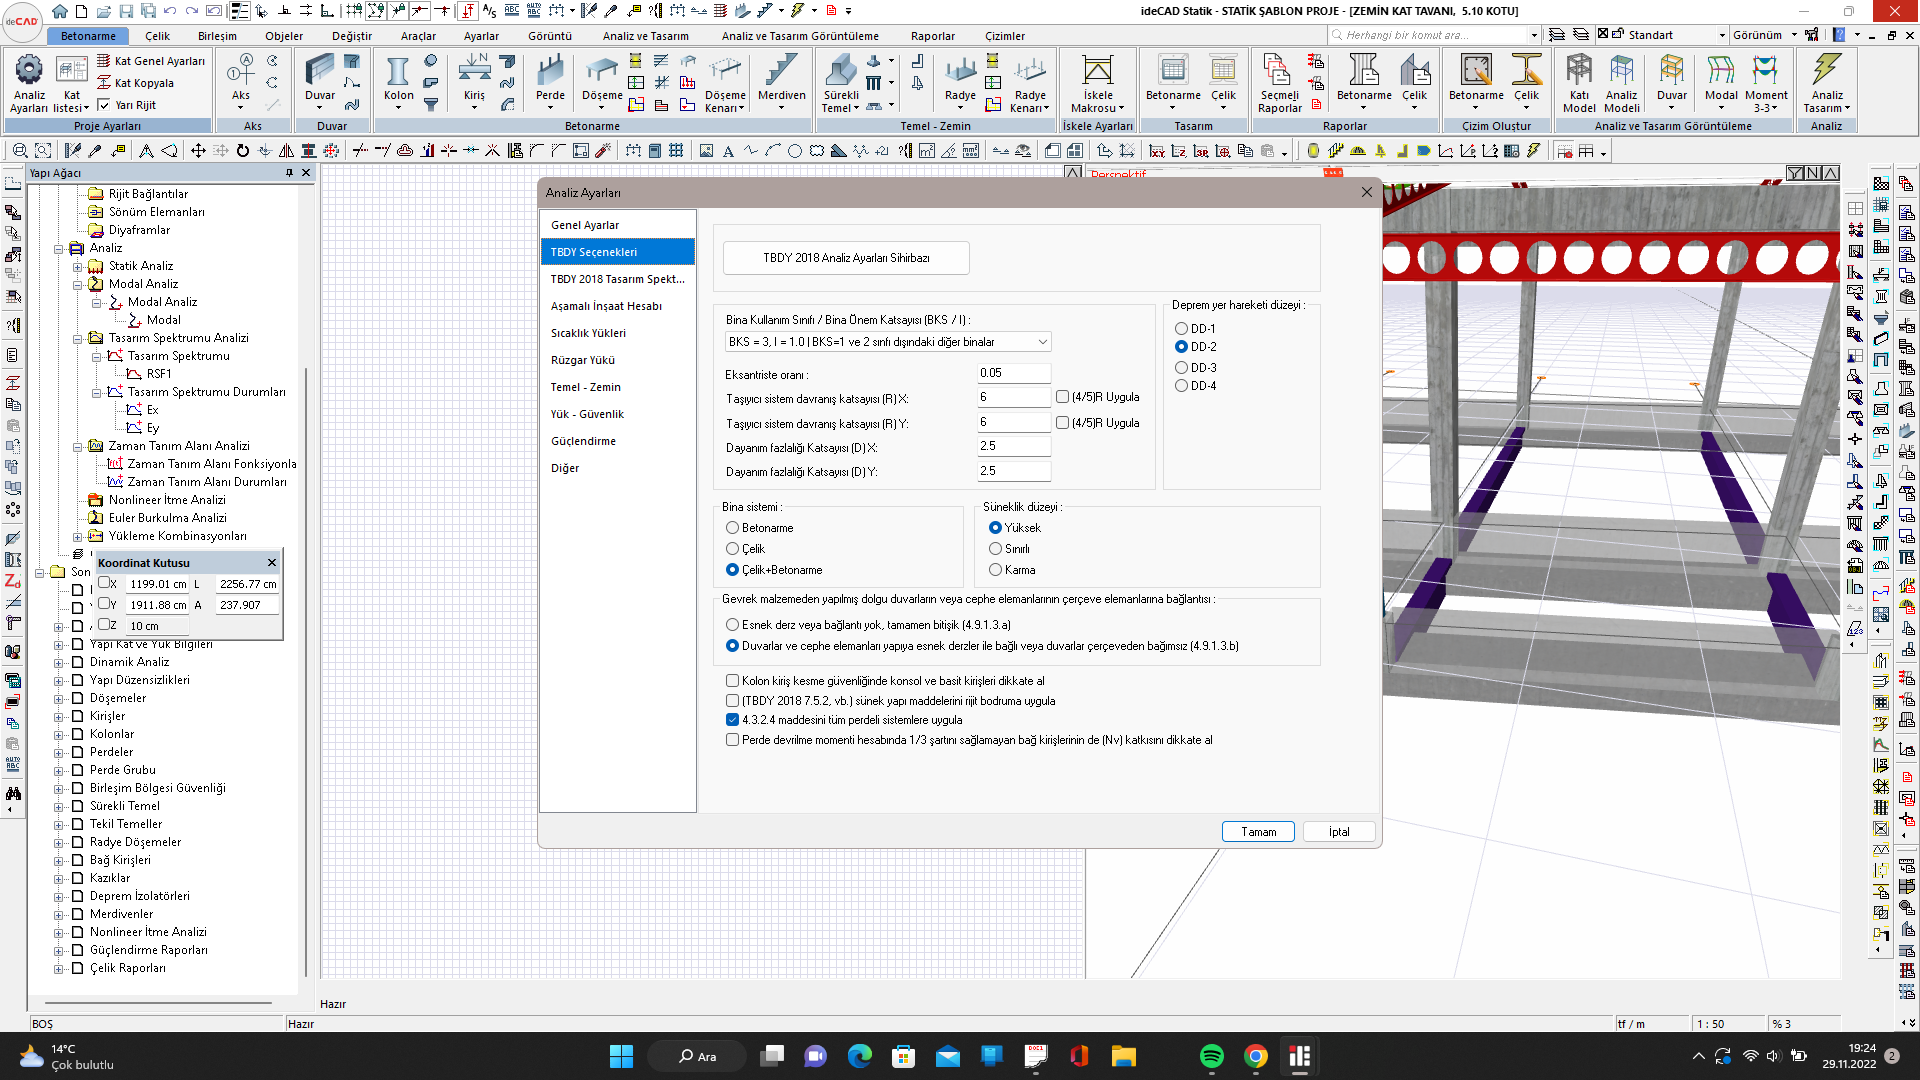Open File Explorer from taskbar
The width and height of the screenshot is (1920, 1080).
click(1123, 1056)
